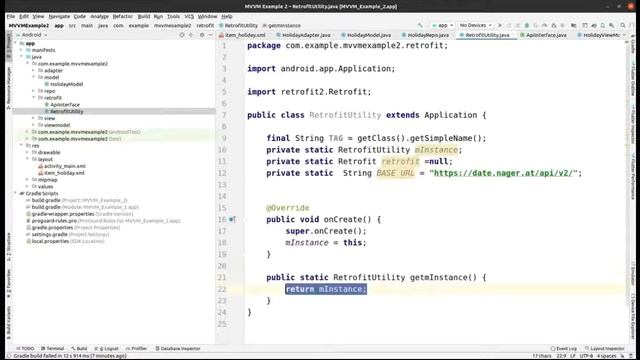This screenshot has width=640, height=360.
Task: Click the MVVMExample2 breadcrumb
Action: tap(29, 25)
